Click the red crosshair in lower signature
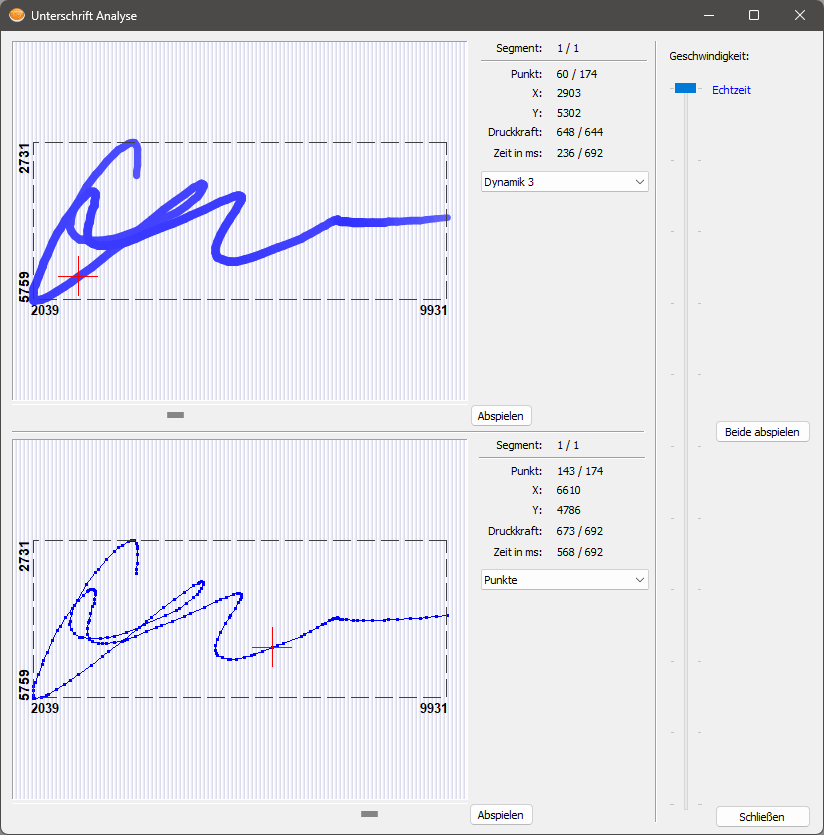This screenshot has height=835, width=824. pyautogui.click(x=272, y=647)
